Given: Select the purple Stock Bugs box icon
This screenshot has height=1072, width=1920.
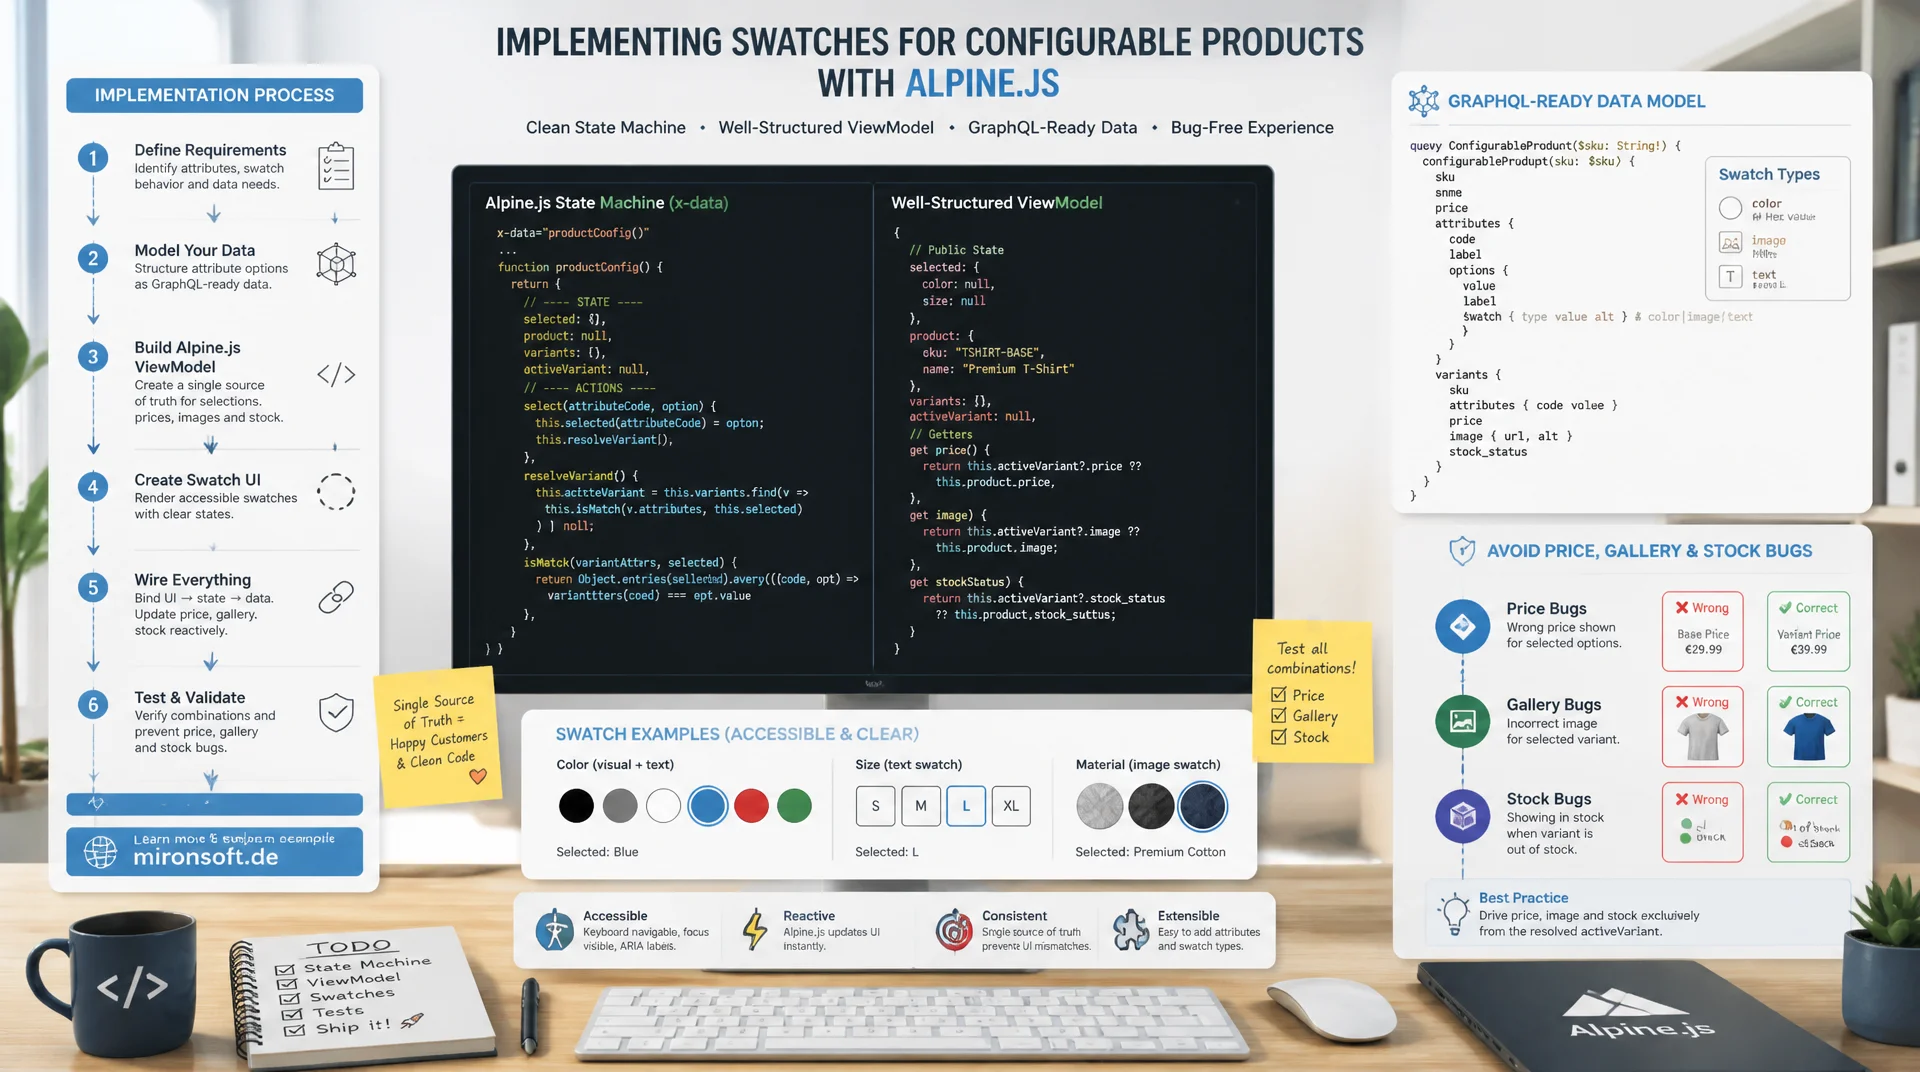Looking at the screenshot, I should (1463, 816).
